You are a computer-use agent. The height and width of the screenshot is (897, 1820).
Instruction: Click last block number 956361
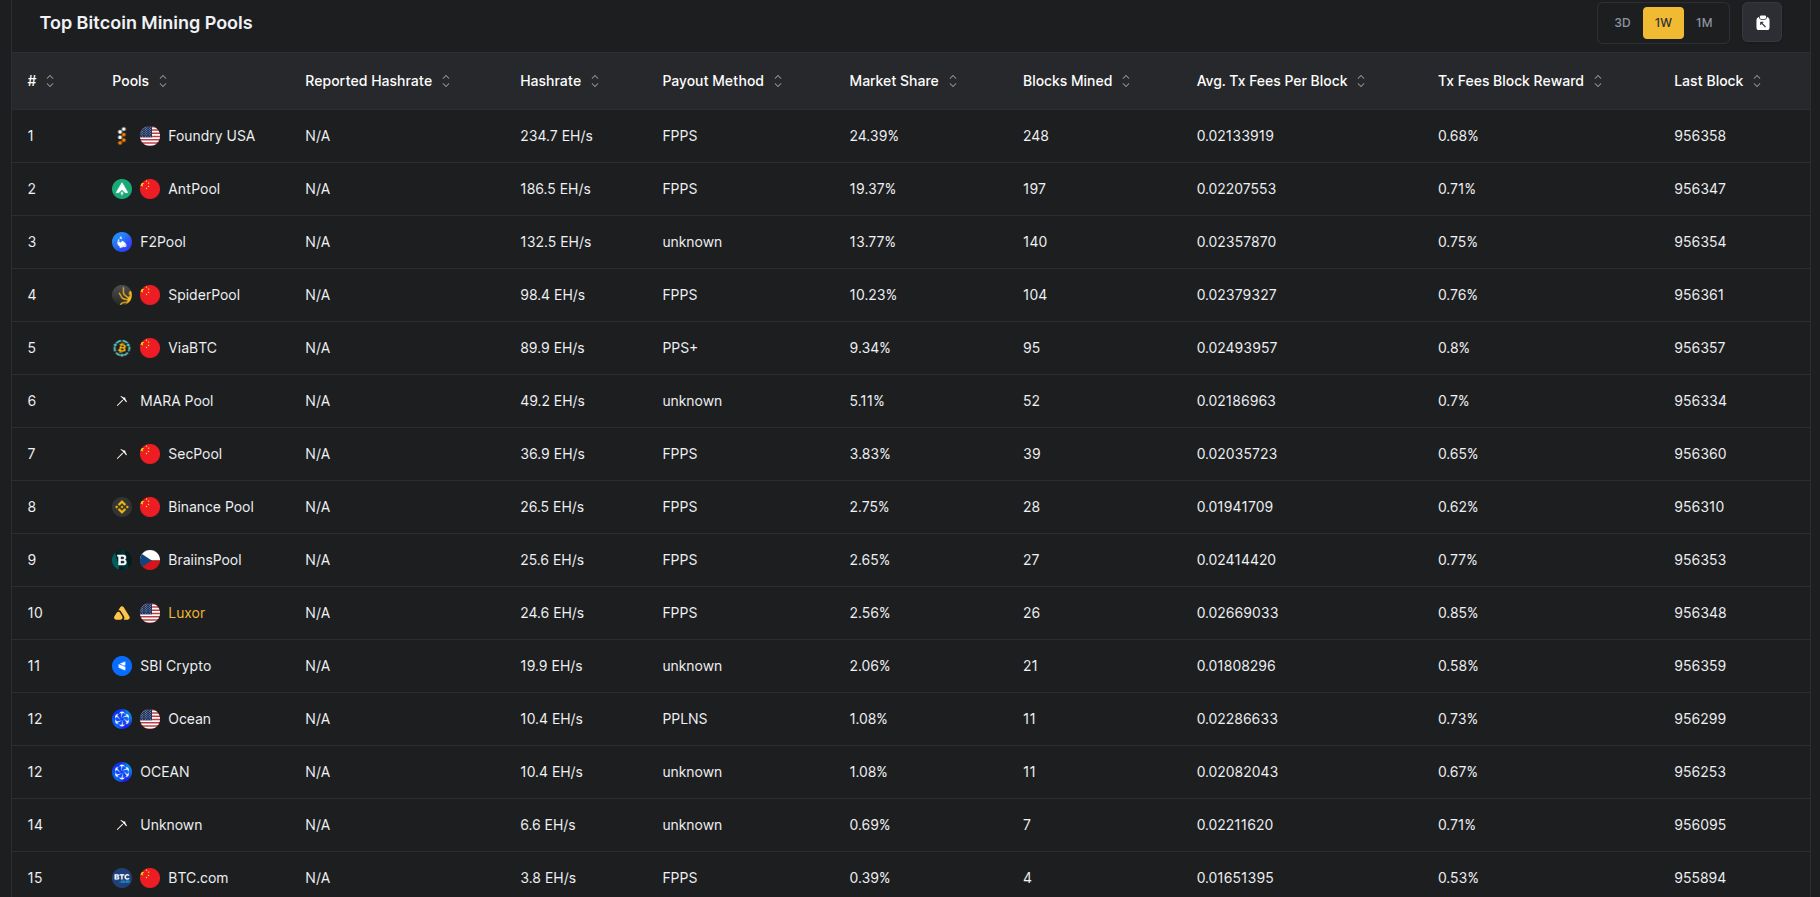(1699, 295)
